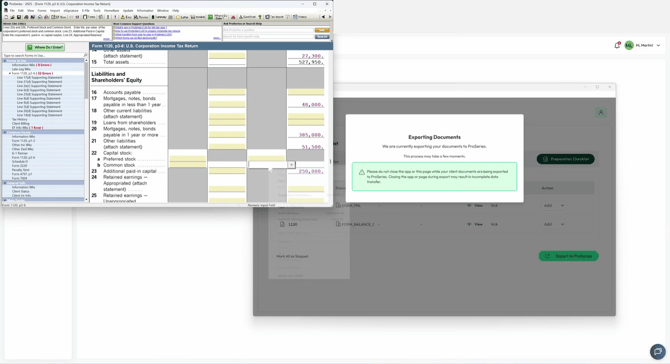Click the blue Search help button
The width and height of the screenshot is (670, 364).
(x=322, y=37)
